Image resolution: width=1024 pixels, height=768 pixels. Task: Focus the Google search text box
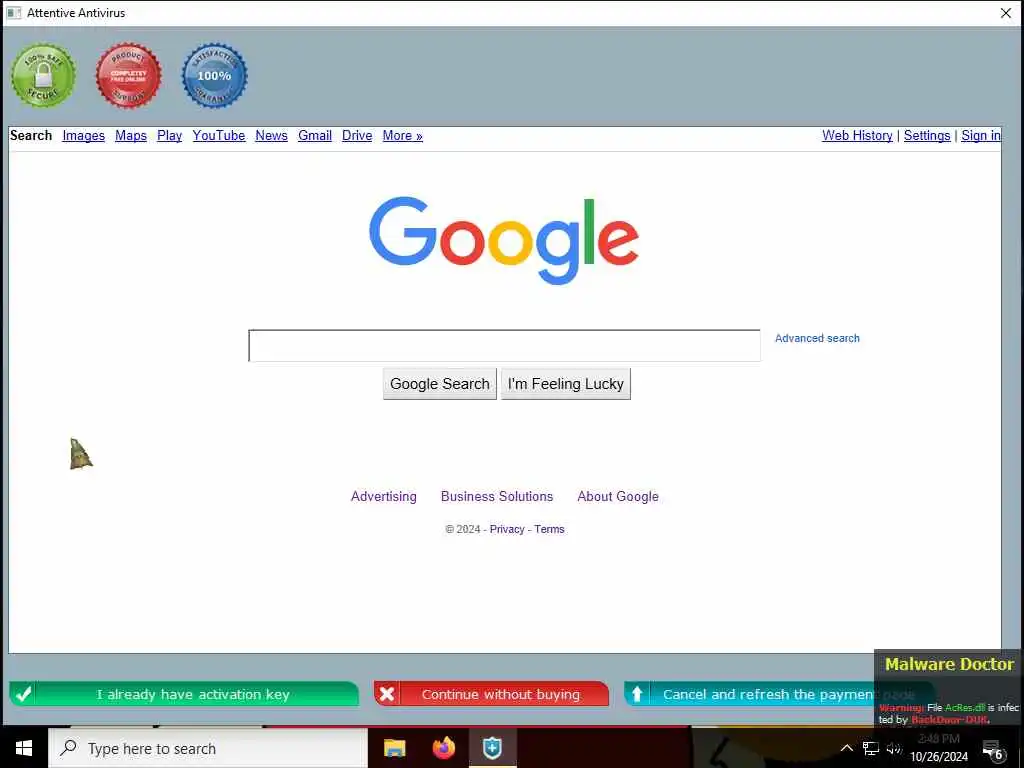(504, 345)
